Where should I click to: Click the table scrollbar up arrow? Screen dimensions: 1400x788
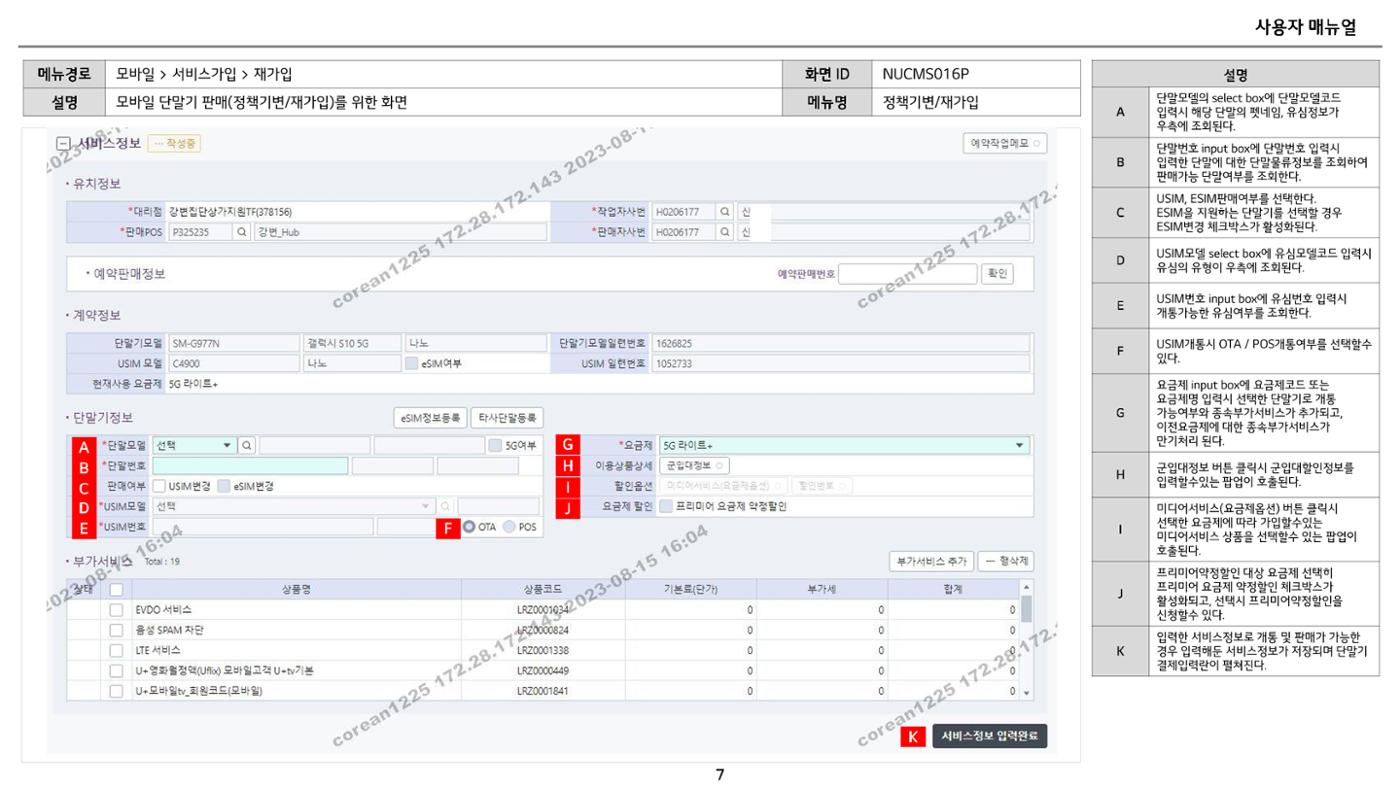tap(1026, 588)
